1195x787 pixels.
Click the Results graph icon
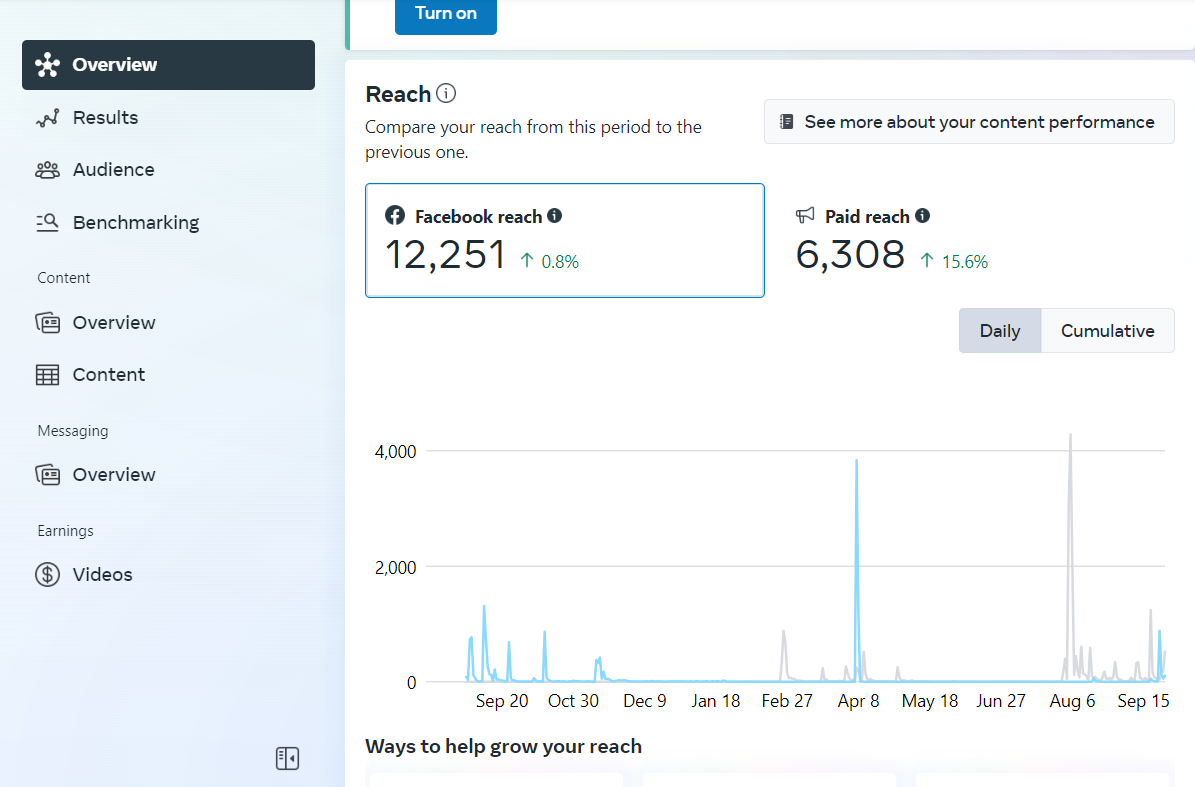click(47, 118)
